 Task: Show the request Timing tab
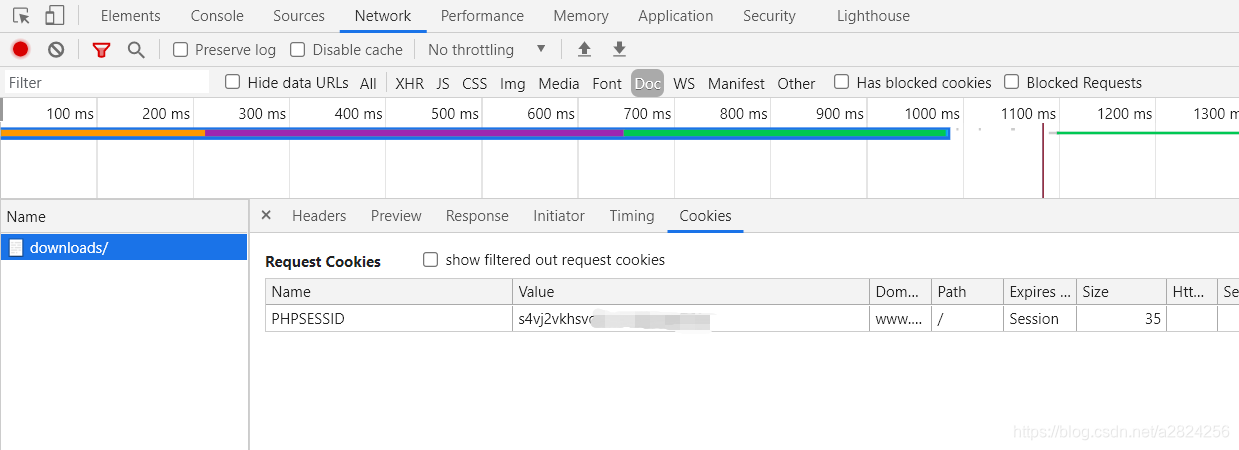pos(632,216)
